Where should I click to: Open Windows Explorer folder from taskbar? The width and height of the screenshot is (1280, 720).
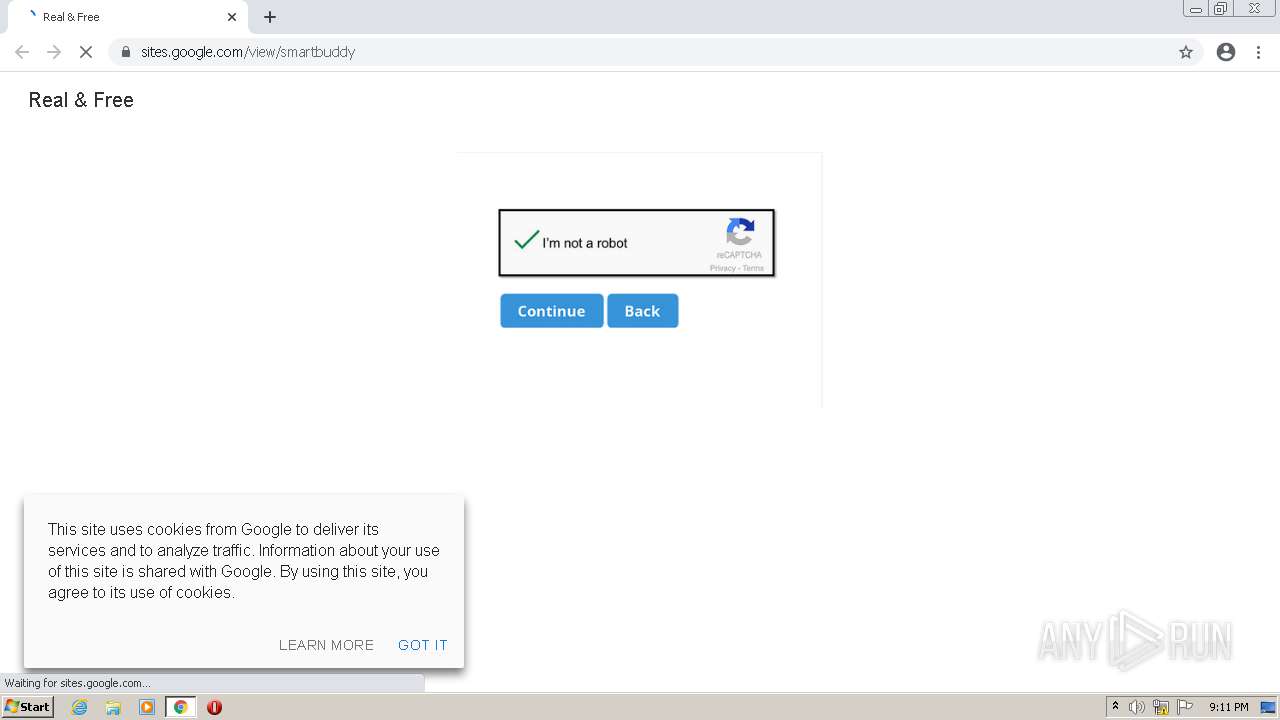[113, 707]
